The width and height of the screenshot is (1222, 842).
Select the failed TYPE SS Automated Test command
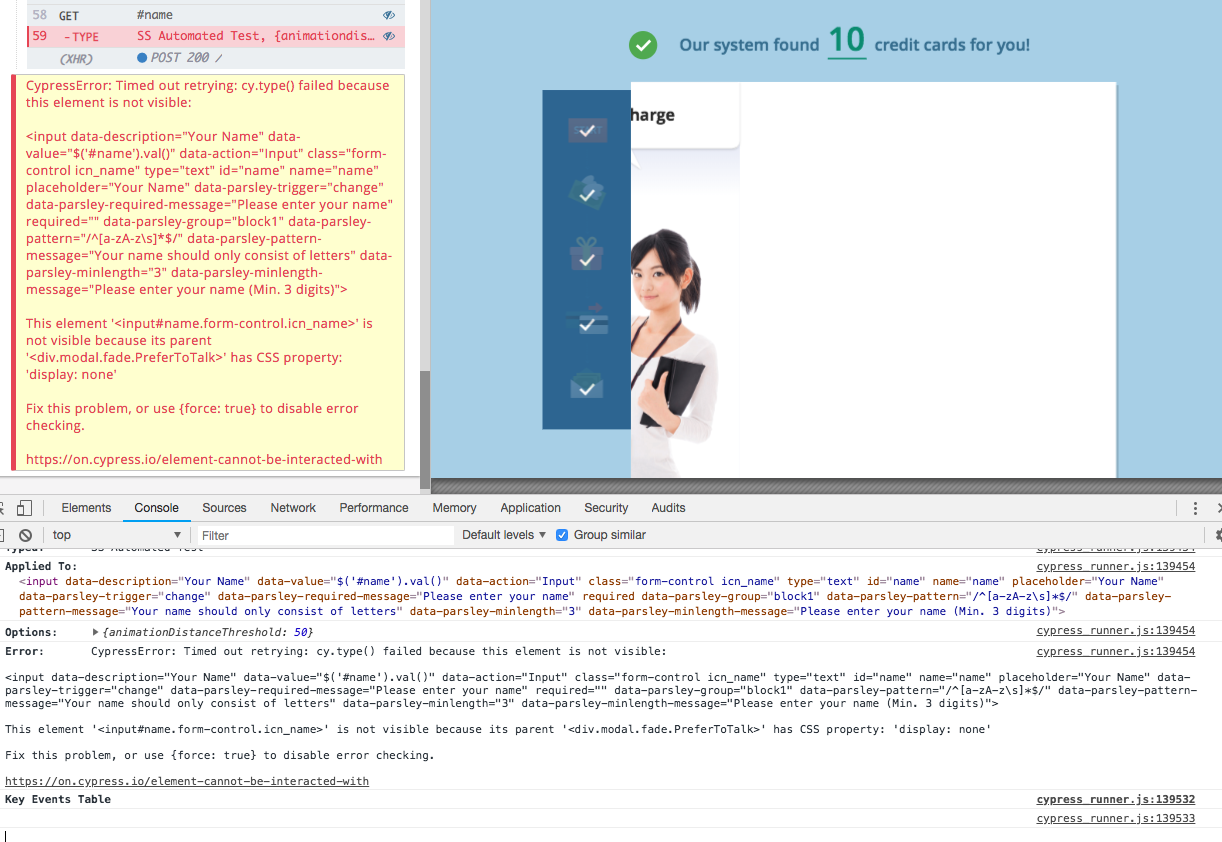215,36
